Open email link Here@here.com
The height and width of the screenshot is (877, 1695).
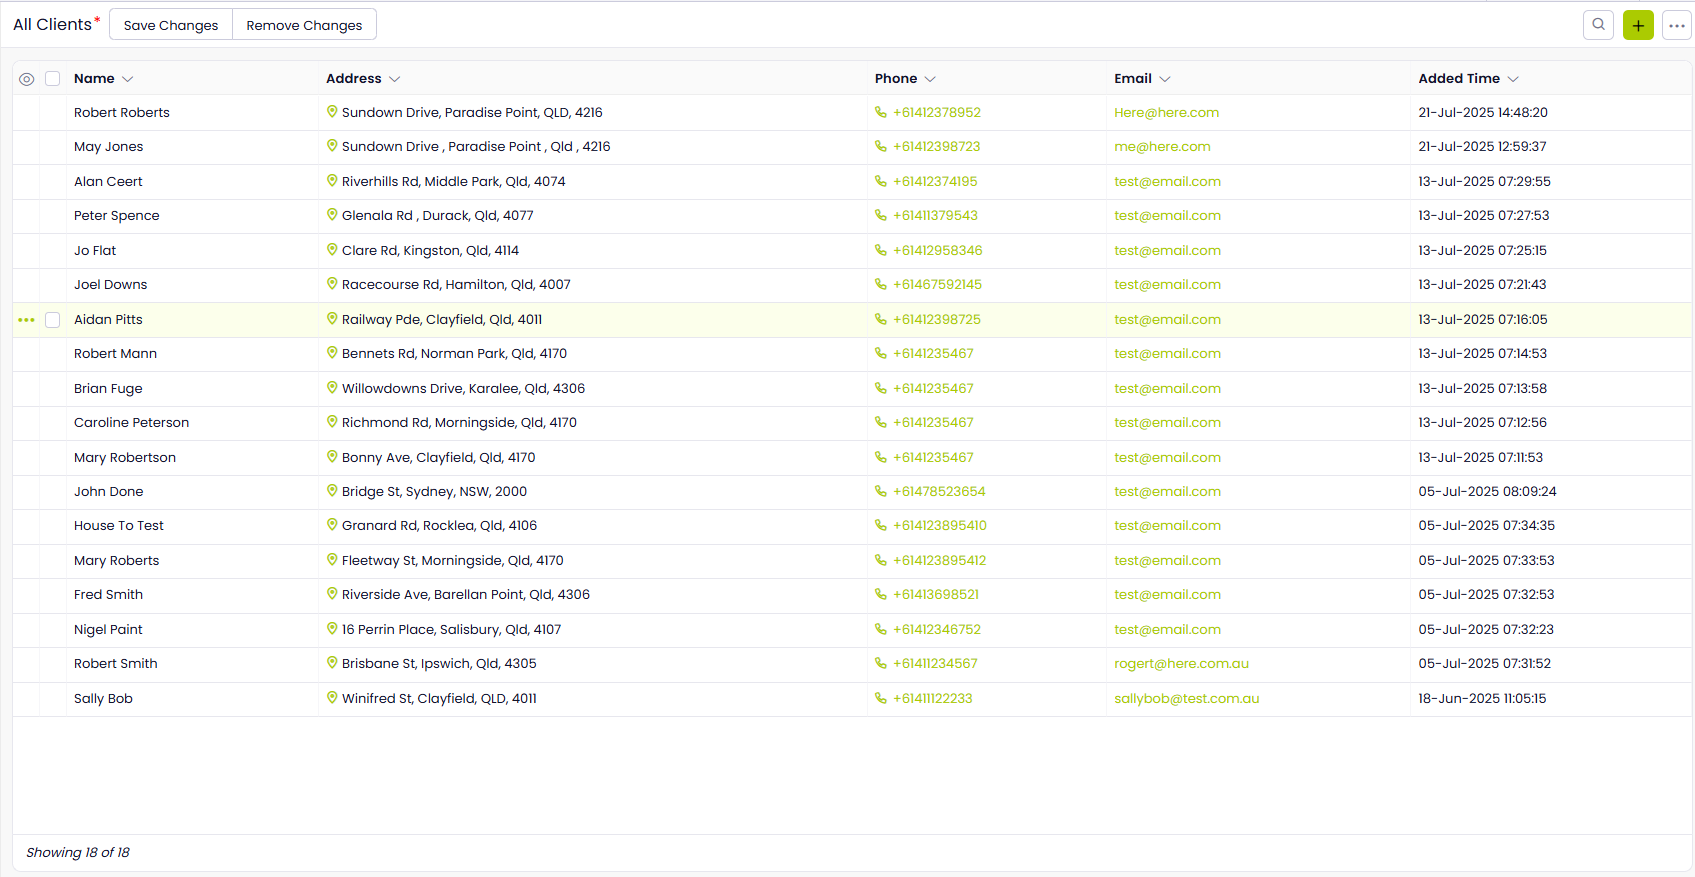[1166, 113]
